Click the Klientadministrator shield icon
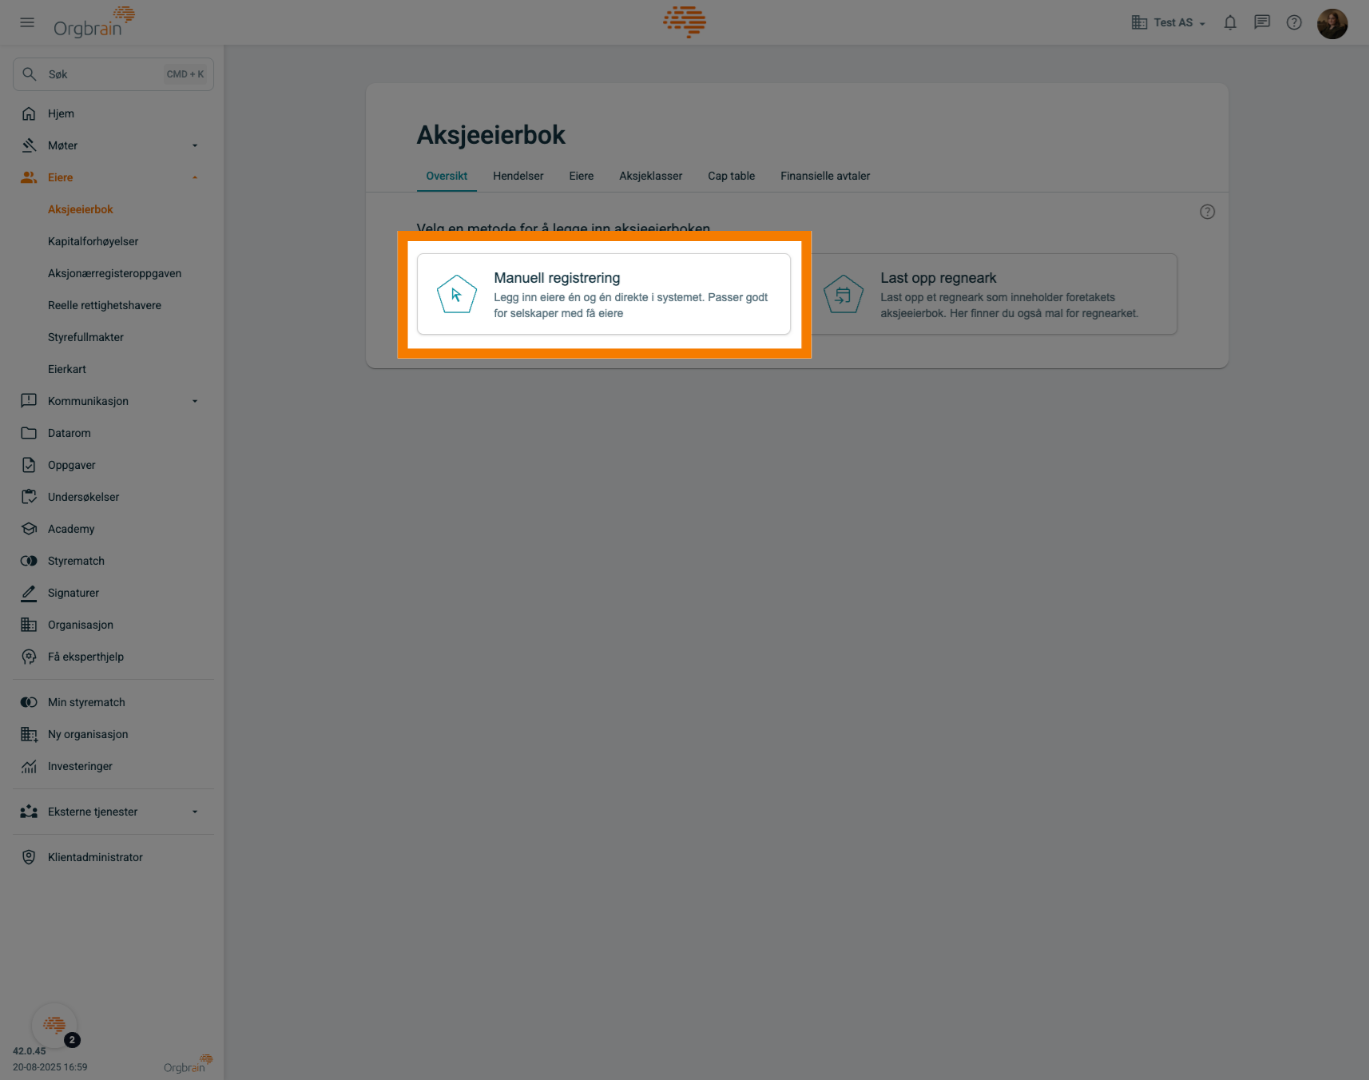Screen dimensions: 1369x1080 pyautogui.click(x=29, y=857)
